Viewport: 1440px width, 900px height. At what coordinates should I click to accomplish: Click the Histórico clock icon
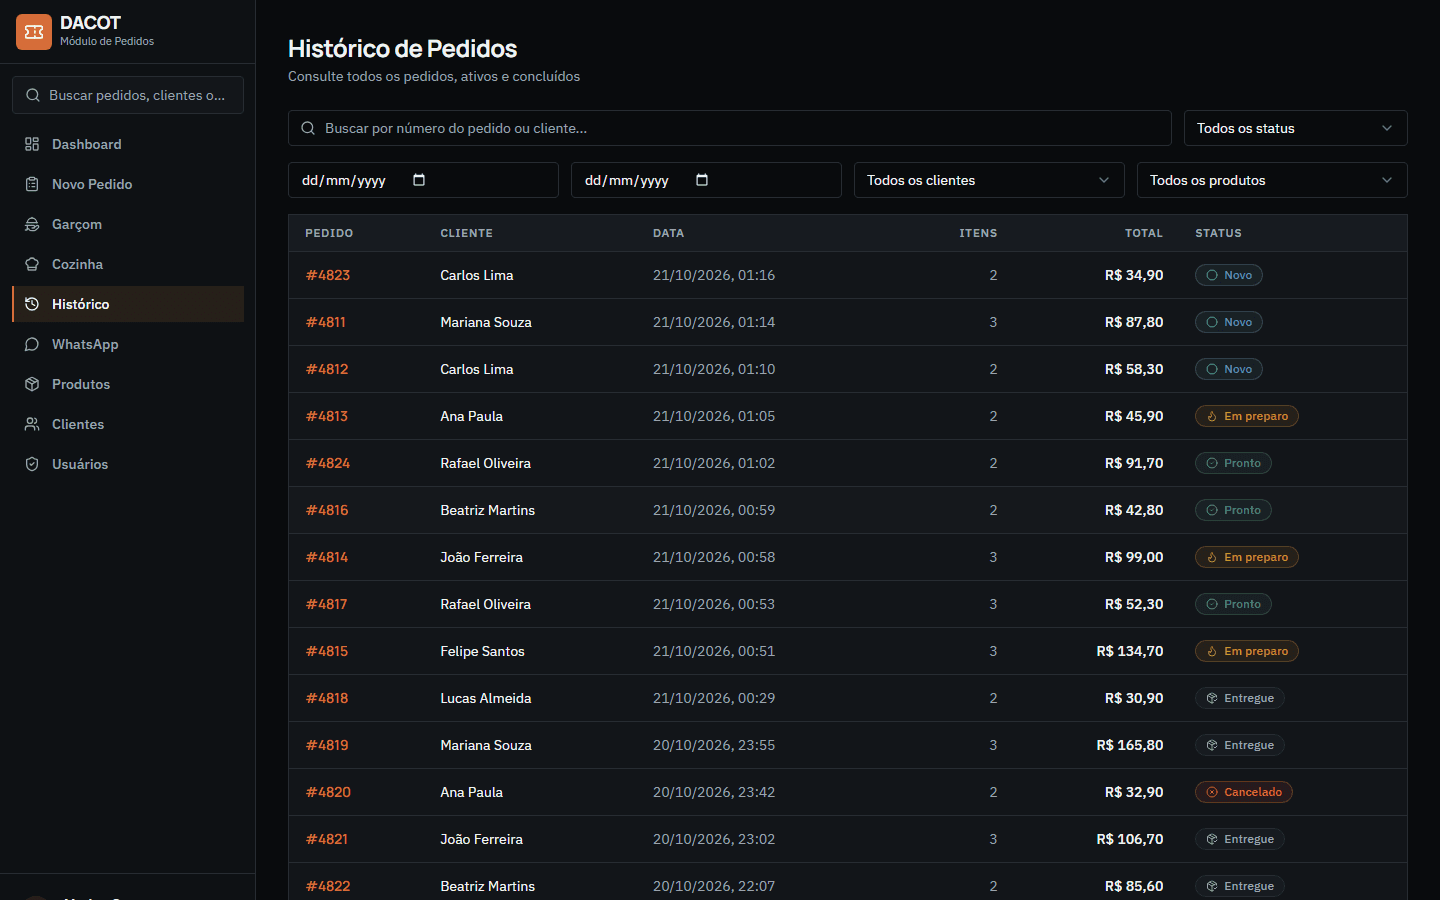(32, 304)
